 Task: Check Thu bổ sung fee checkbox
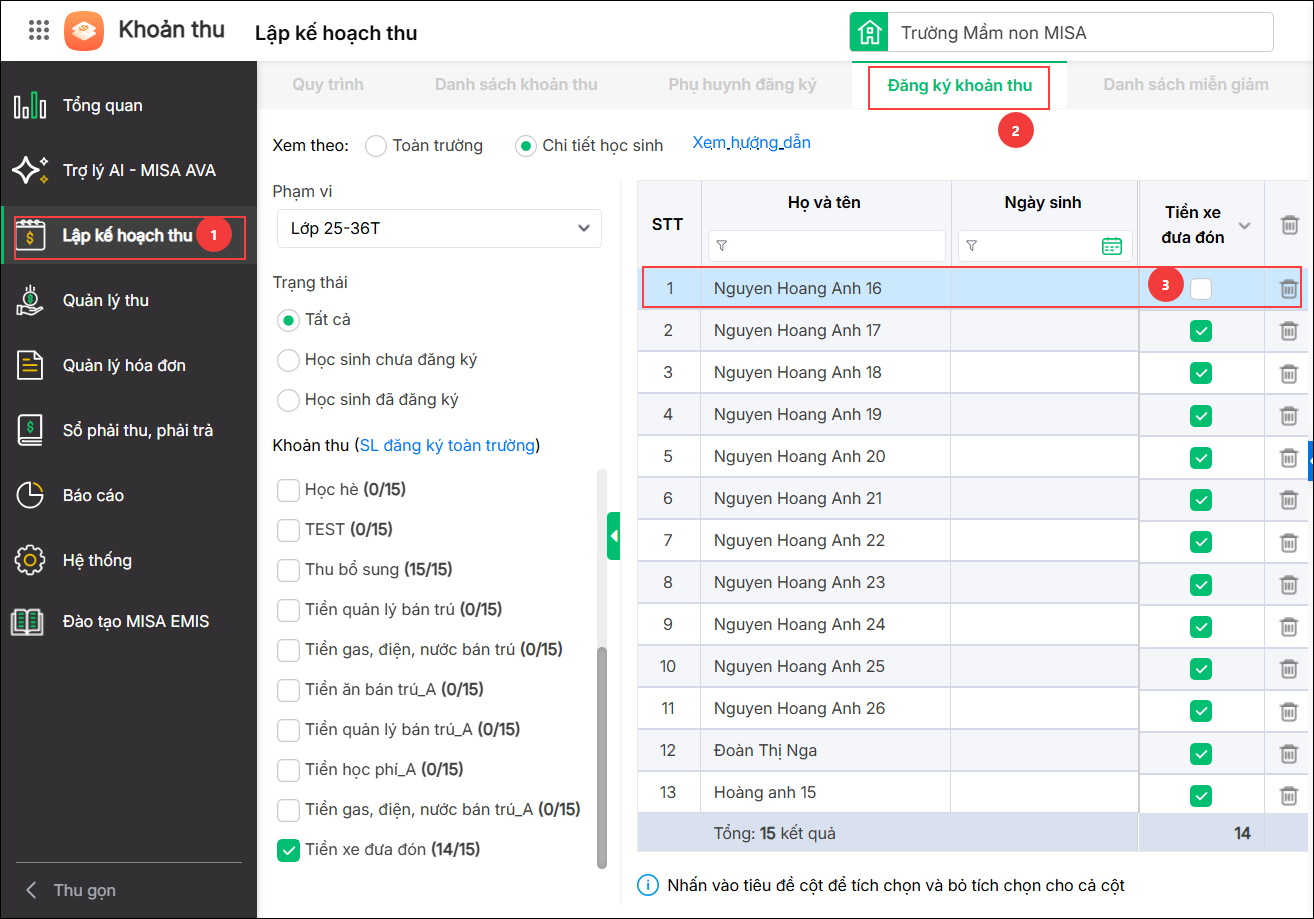click(288, 570)
